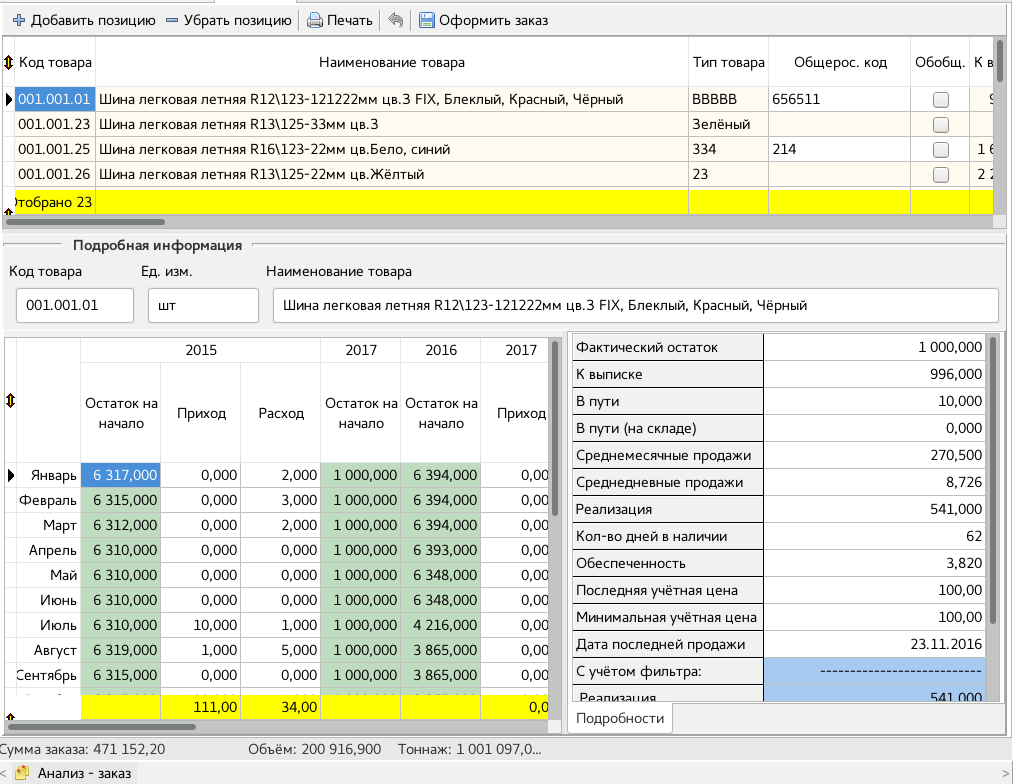Click the 'Тип товара' column header

728,63
